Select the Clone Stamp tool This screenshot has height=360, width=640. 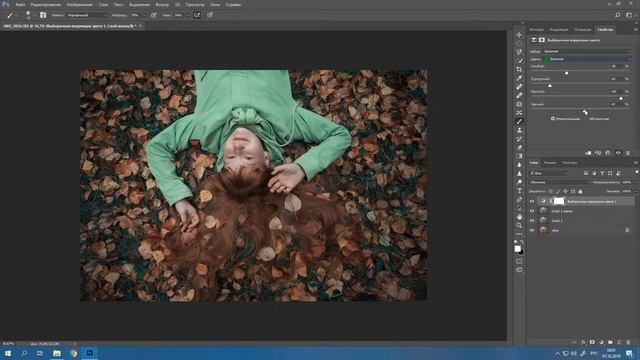coord(519,130)
